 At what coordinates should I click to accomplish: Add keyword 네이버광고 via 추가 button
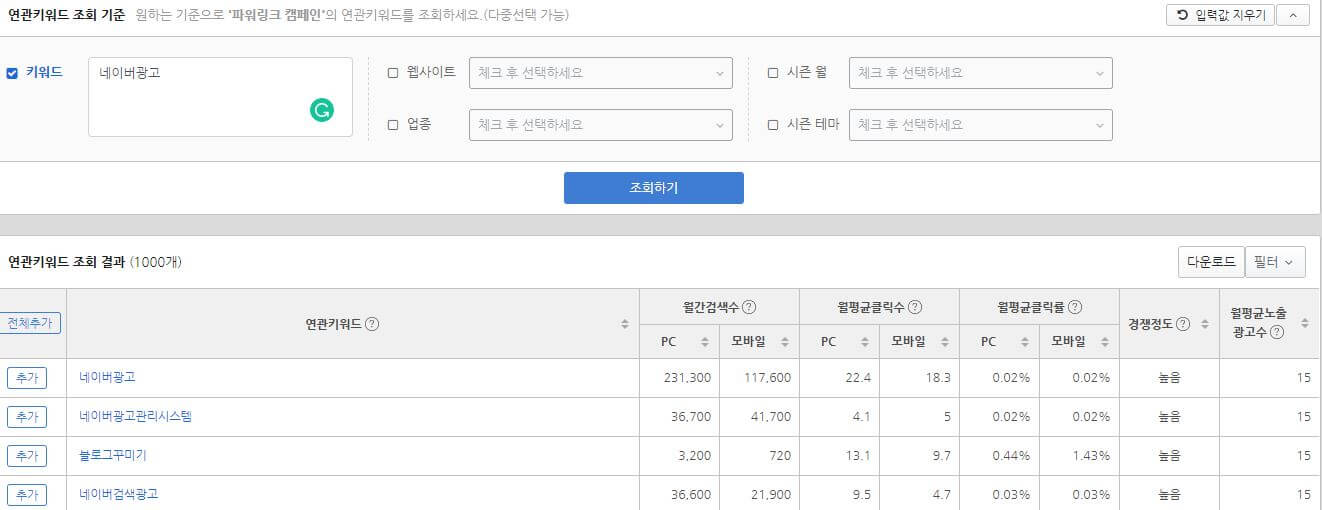[x=27, y=378]
